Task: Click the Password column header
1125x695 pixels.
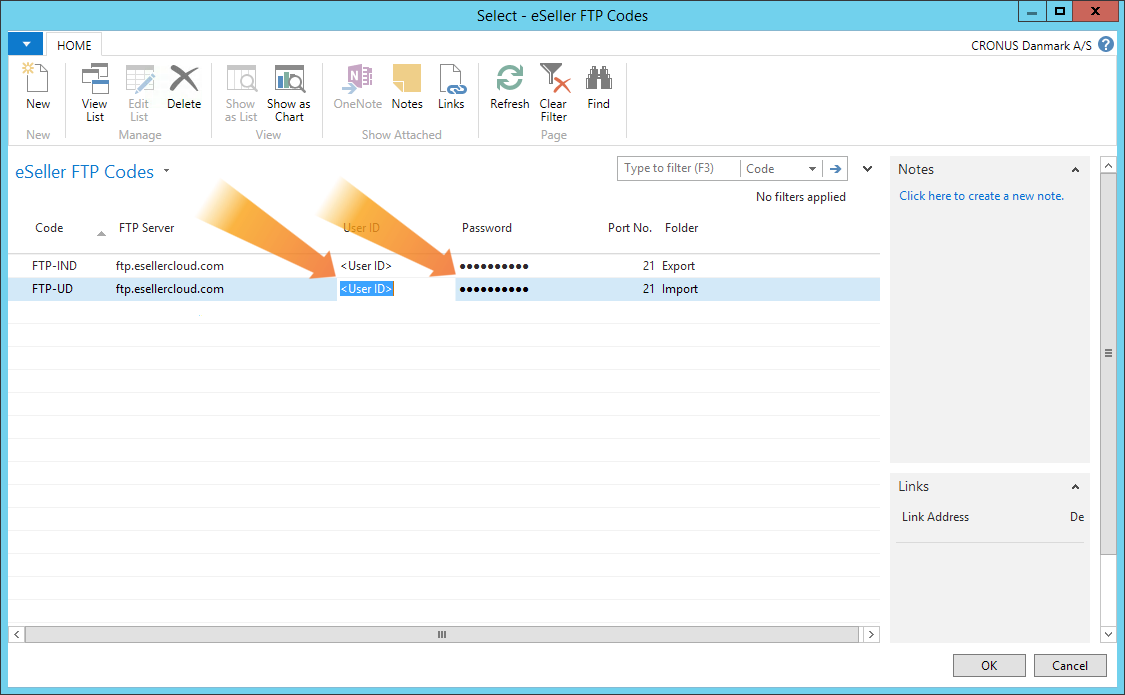Action: 486,228
